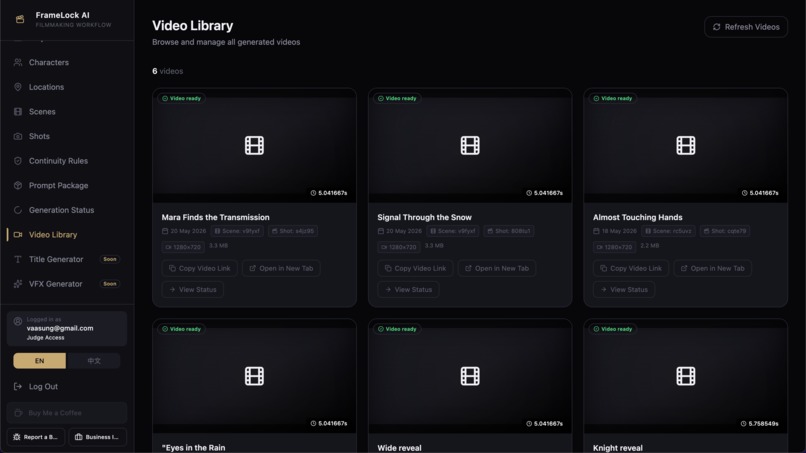Click the Generation Status spinner icon
This screenshot has width=806, height=453.
[18, 210]
